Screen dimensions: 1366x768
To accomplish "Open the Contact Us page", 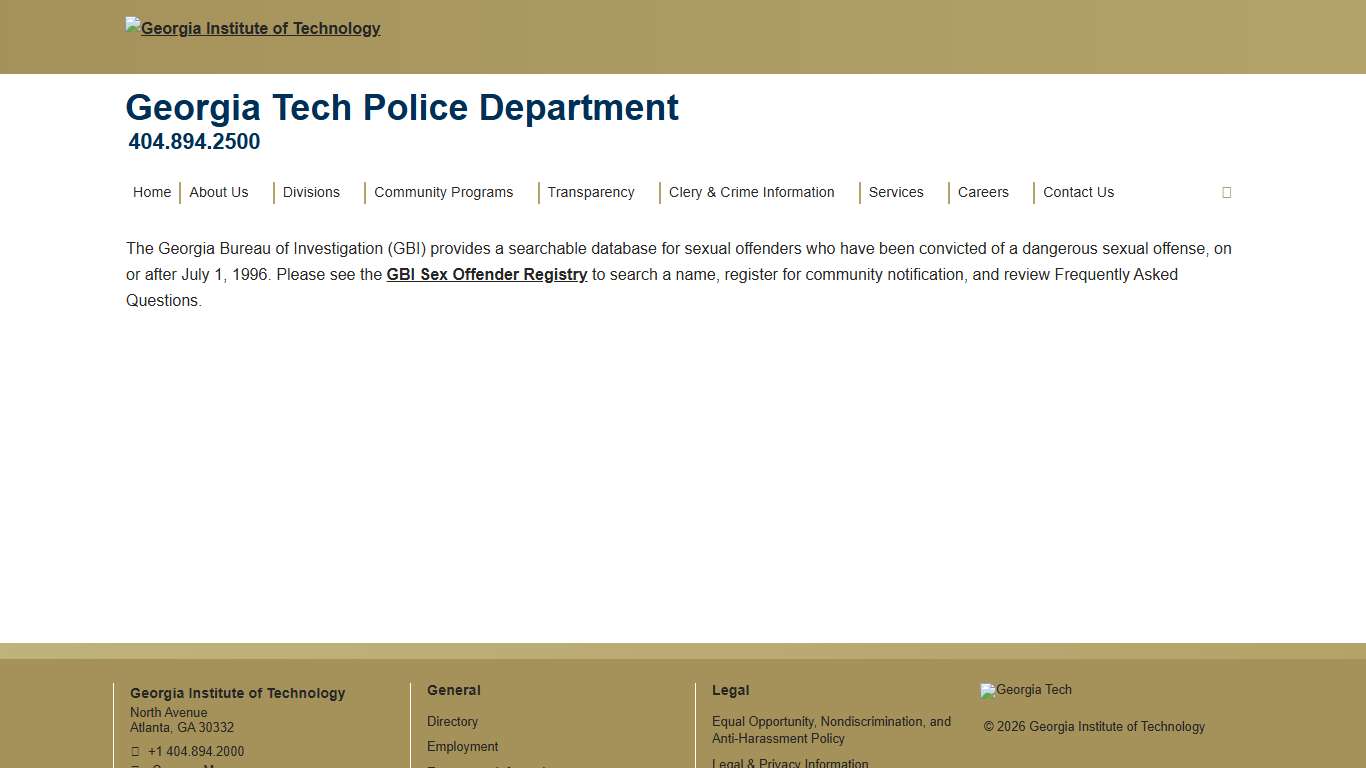I will point(1078,192).
